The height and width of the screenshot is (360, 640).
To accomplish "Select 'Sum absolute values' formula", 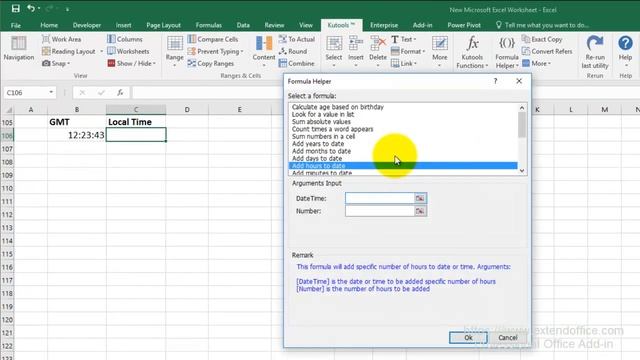I will (x=403, y=122).
